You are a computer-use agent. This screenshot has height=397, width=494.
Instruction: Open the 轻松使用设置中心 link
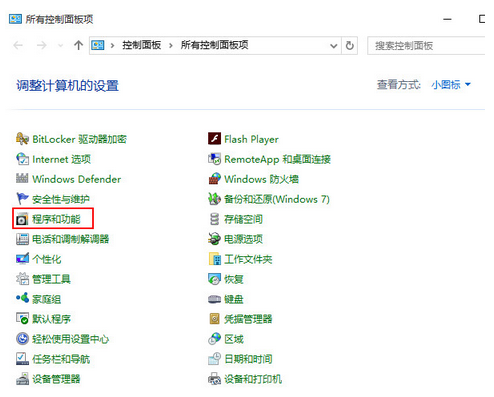click(x=70, y=339)
